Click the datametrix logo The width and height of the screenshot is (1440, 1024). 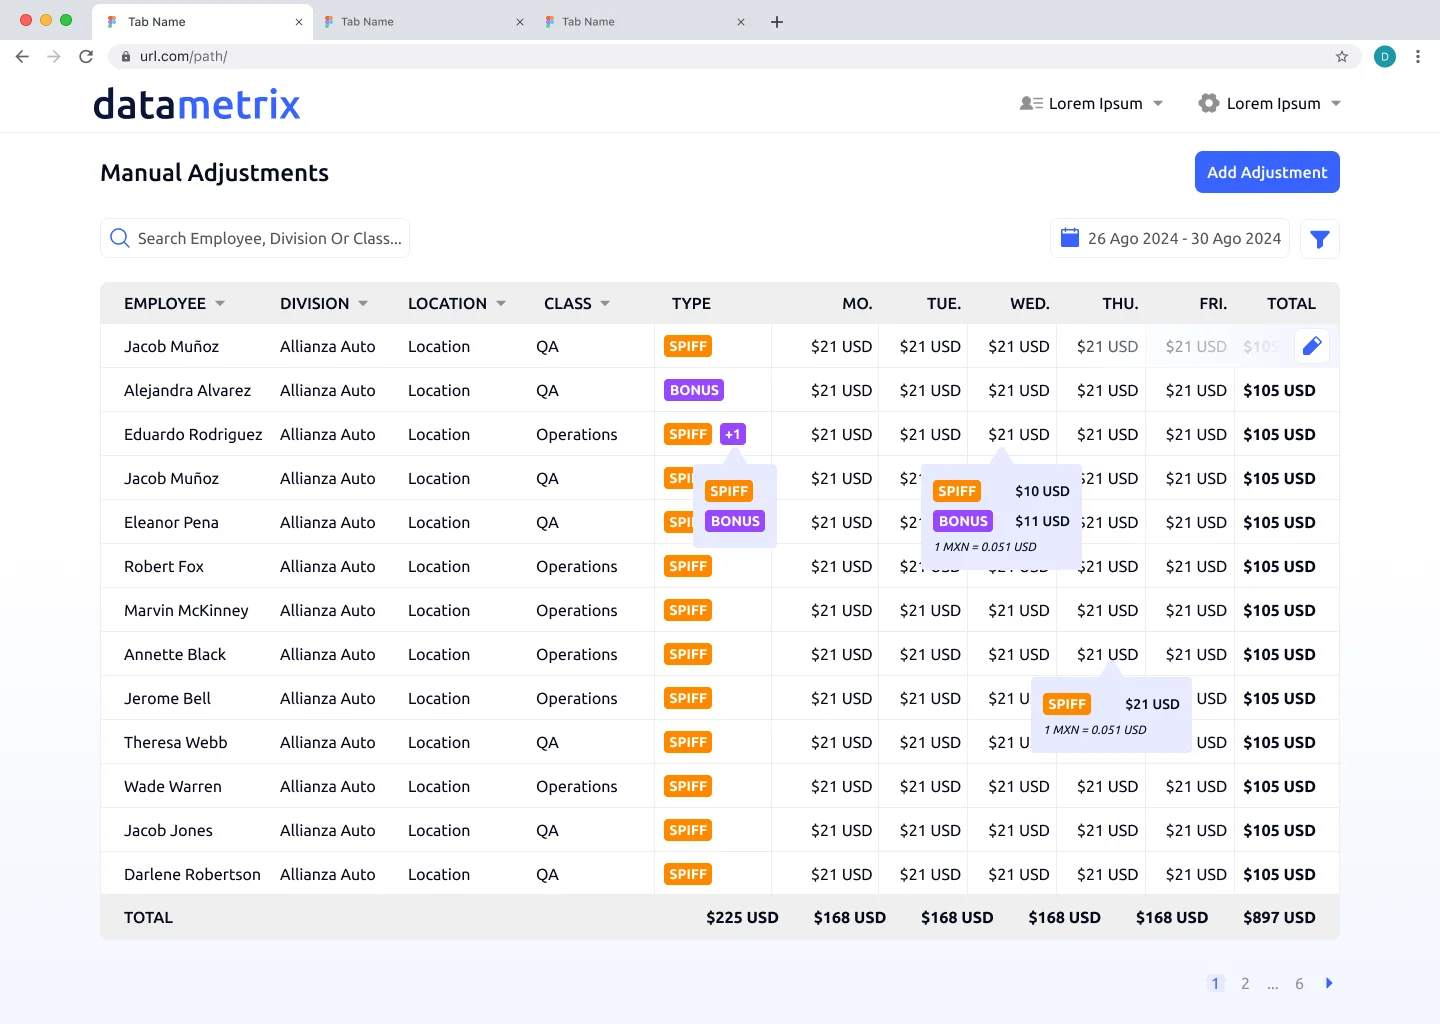coord(197,104)
